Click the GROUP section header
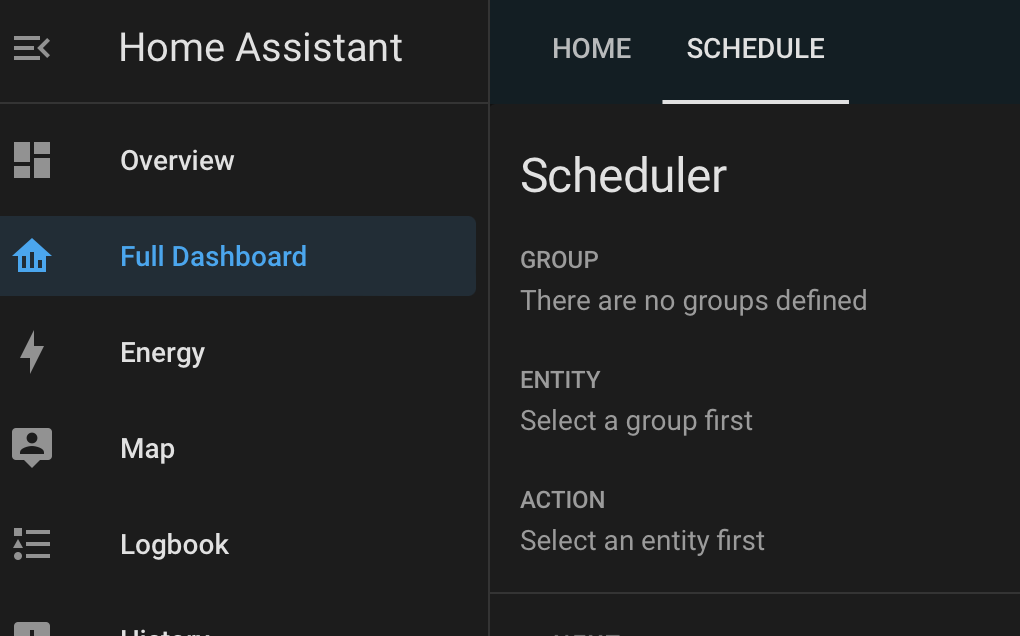 point(559,260)
